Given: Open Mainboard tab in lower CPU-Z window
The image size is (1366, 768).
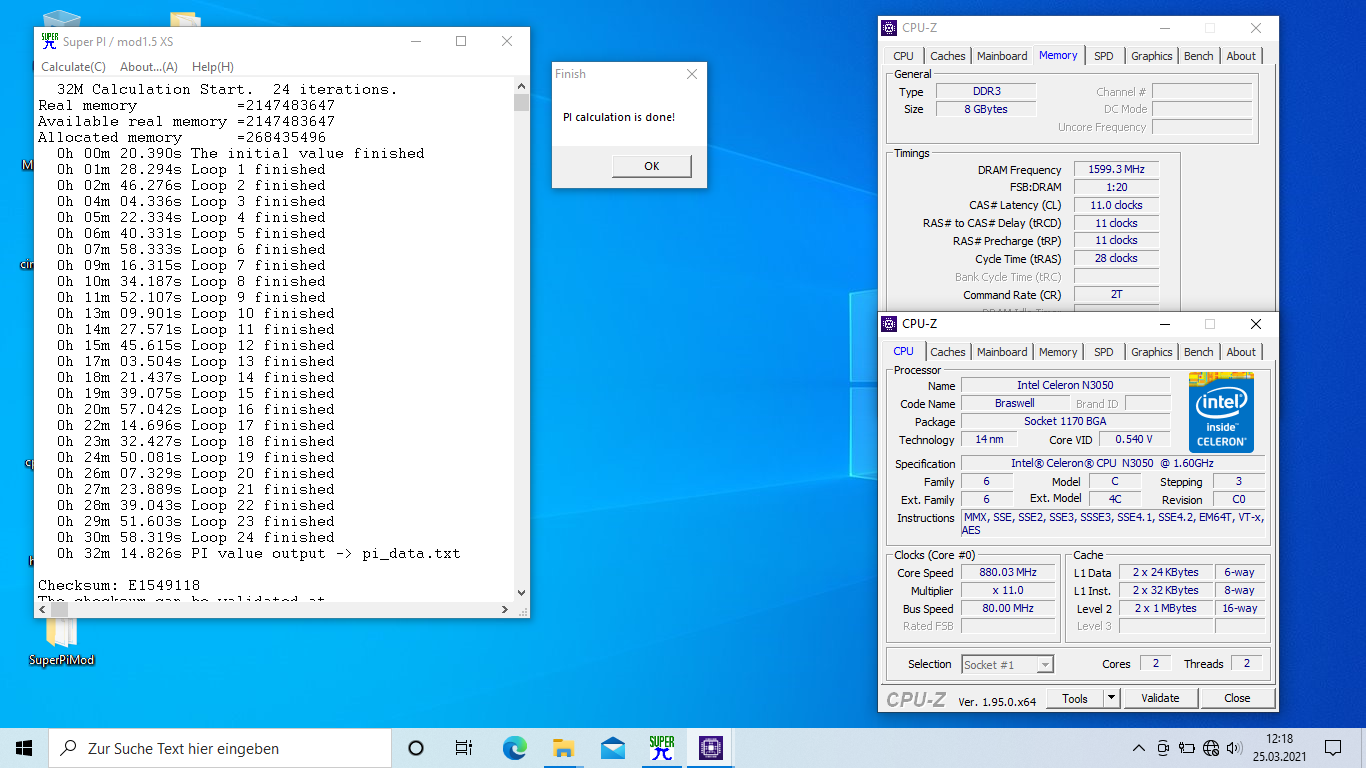Looking at the screenshot, I should (x=1002, y=352).
